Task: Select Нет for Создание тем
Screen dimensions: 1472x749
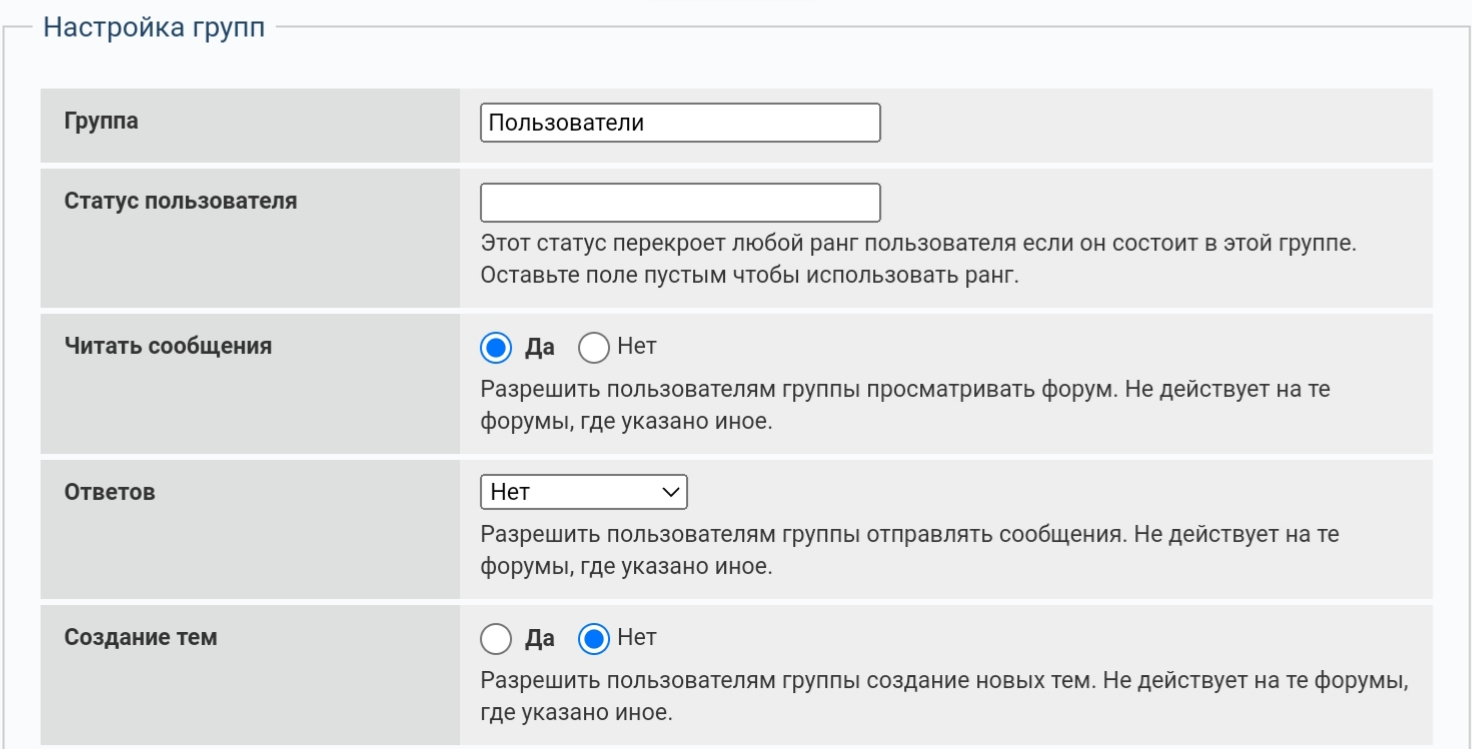Action: click(594, 638)
